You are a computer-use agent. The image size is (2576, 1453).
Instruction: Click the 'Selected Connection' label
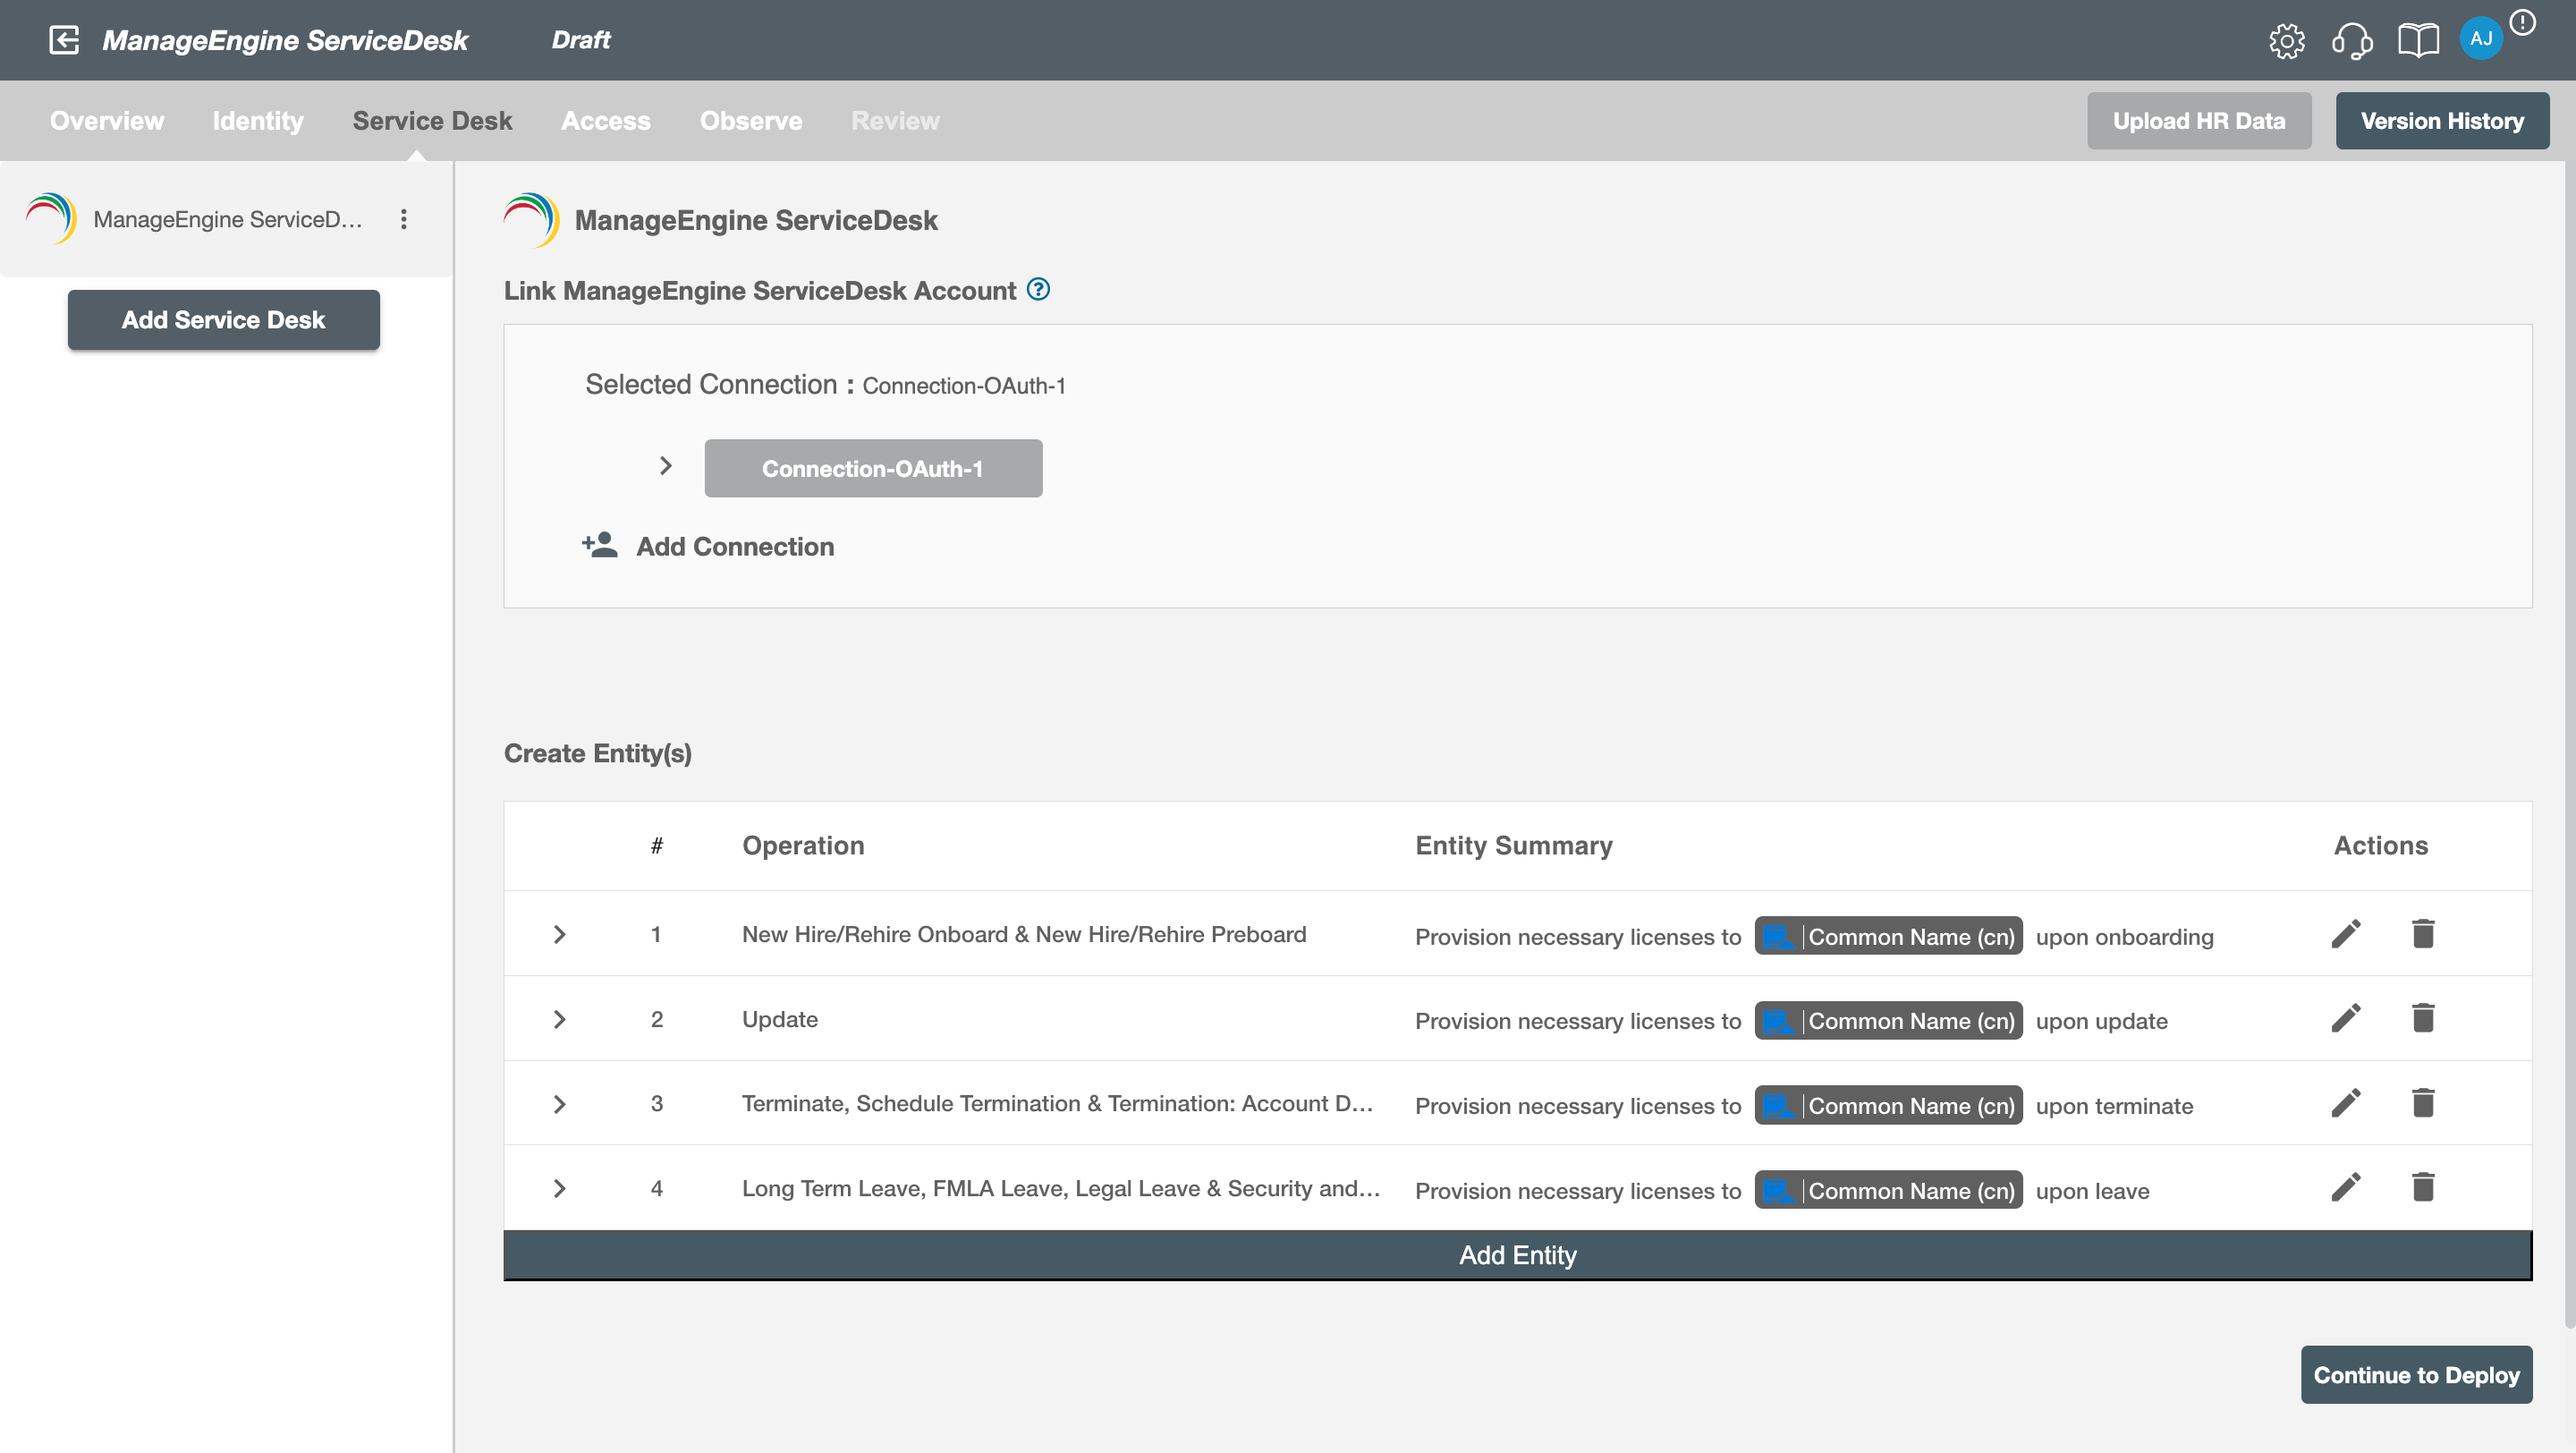tap(711, 385)
